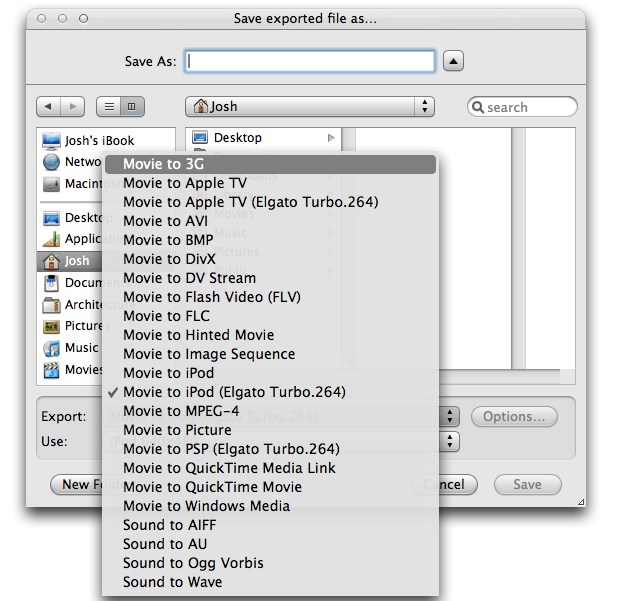Choose Movie to Hinted Movie
625x601 pixels.
[270, 335]
